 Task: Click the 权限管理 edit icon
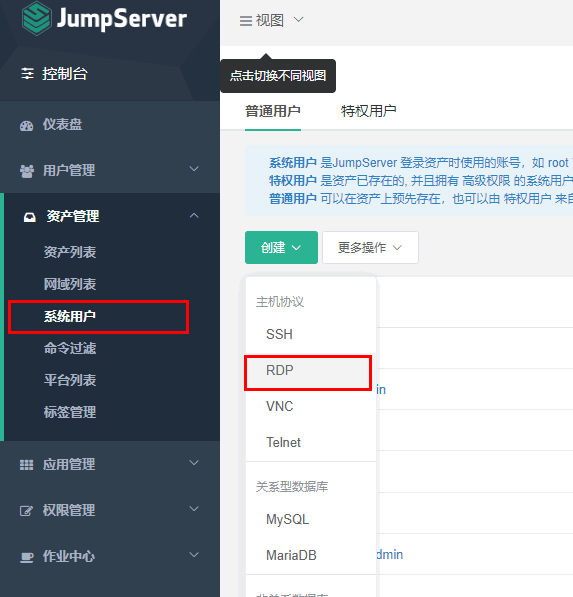(x=26, y=511)
